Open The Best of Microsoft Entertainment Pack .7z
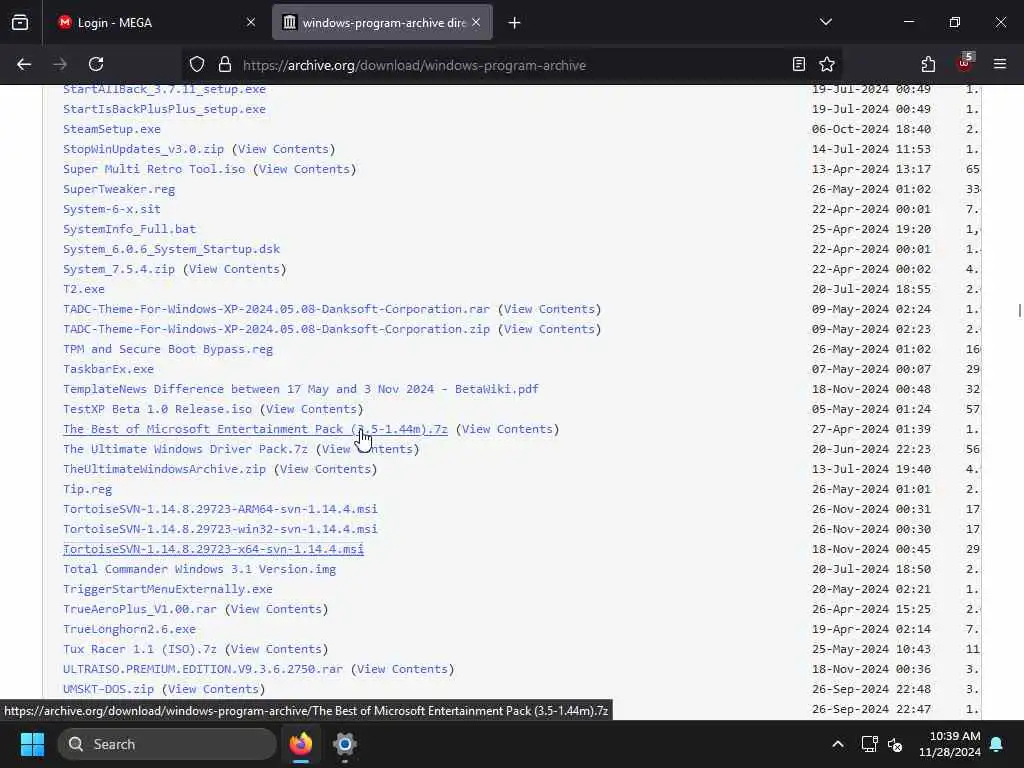 (255, 429)
